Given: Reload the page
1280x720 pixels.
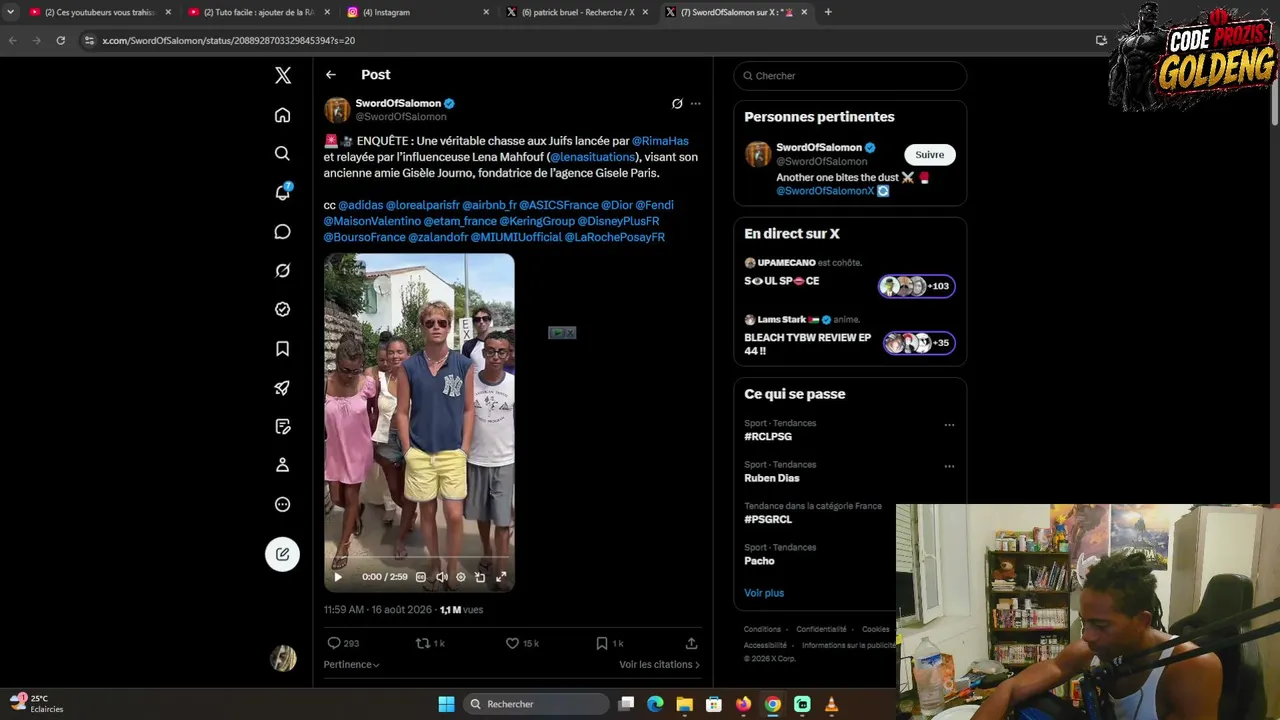Looking at the screenshot, I should point(61,40).
